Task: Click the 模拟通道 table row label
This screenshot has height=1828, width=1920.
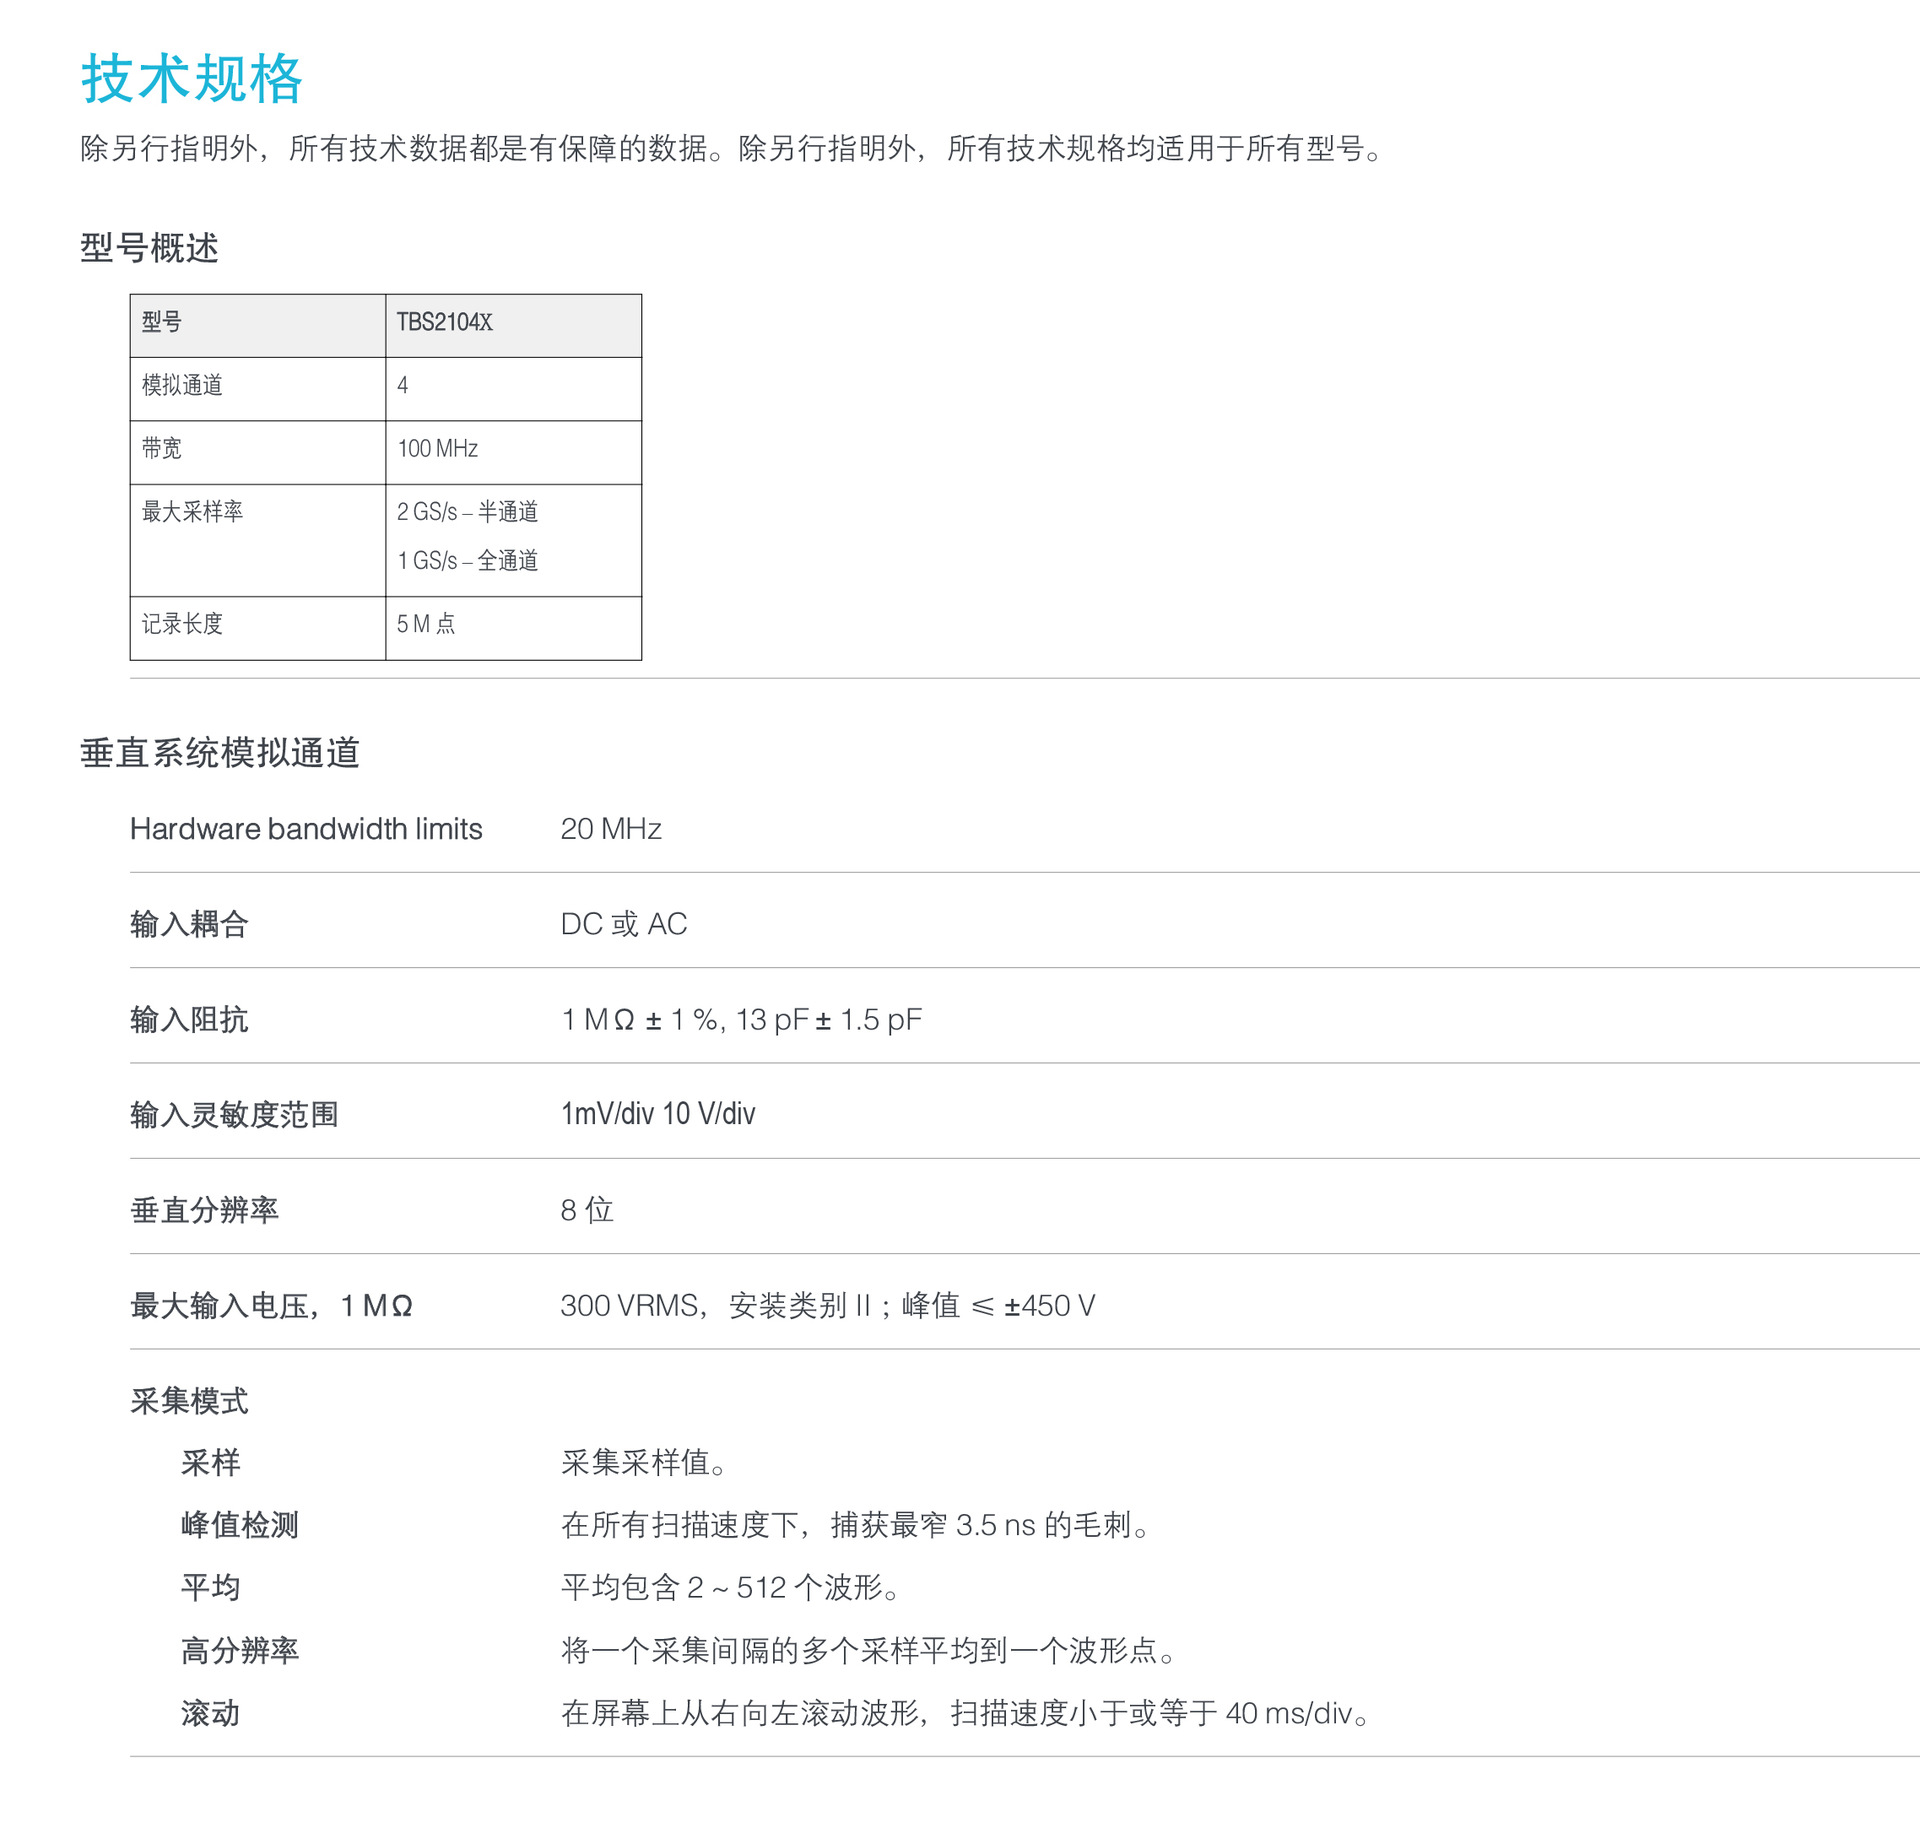Action: click(182, 385)
